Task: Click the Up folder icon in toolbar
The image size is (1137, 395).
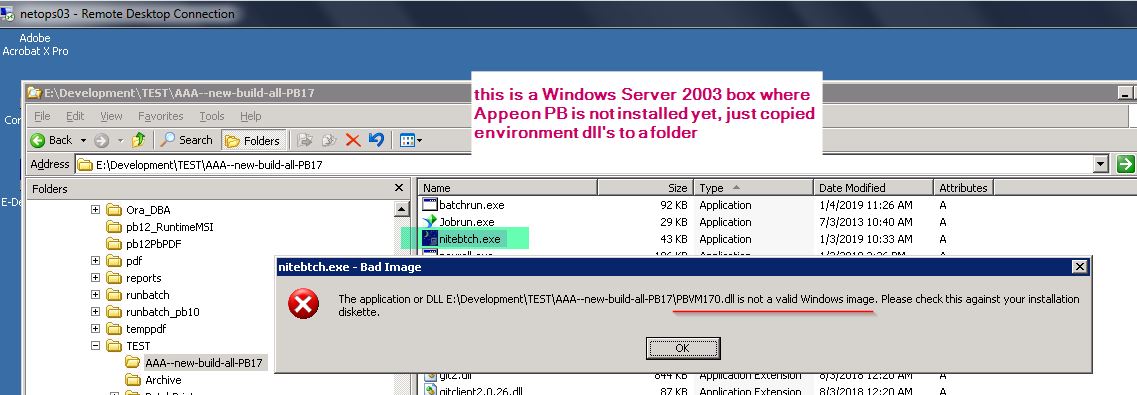Action: click(138, 140)
